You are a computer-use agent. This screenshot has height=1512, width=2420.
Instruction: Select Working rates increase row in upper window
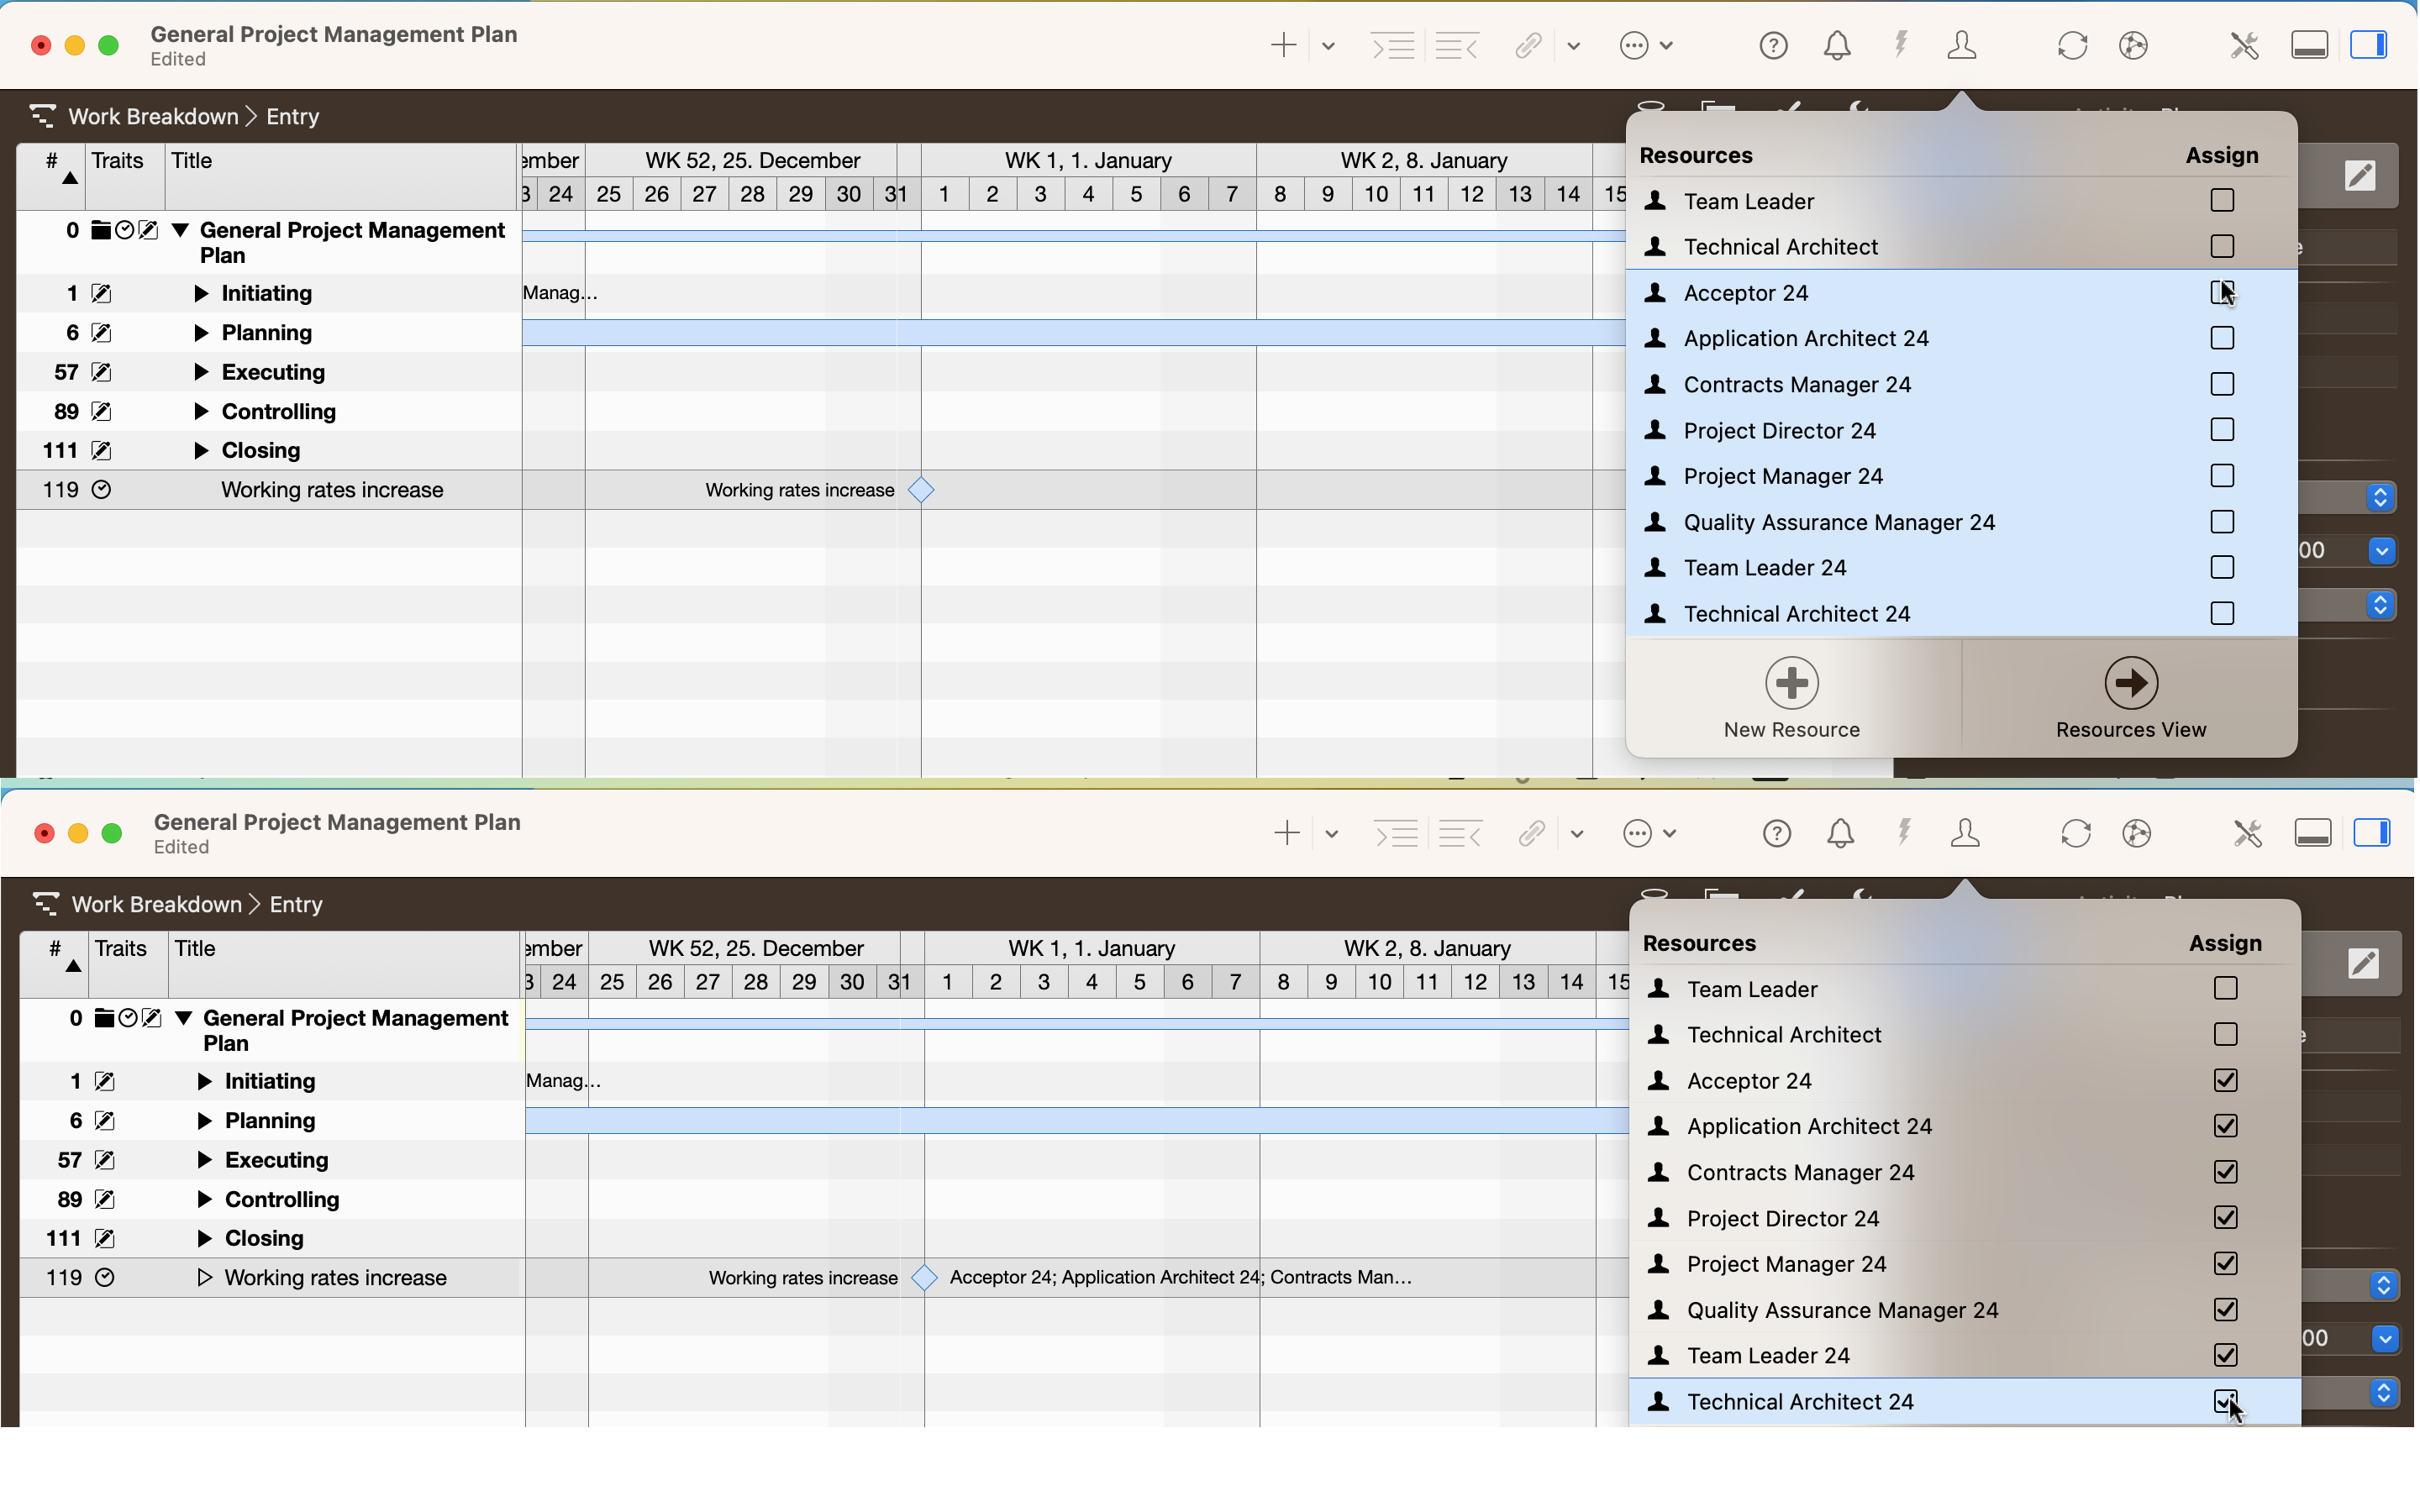tap(269, 490)
